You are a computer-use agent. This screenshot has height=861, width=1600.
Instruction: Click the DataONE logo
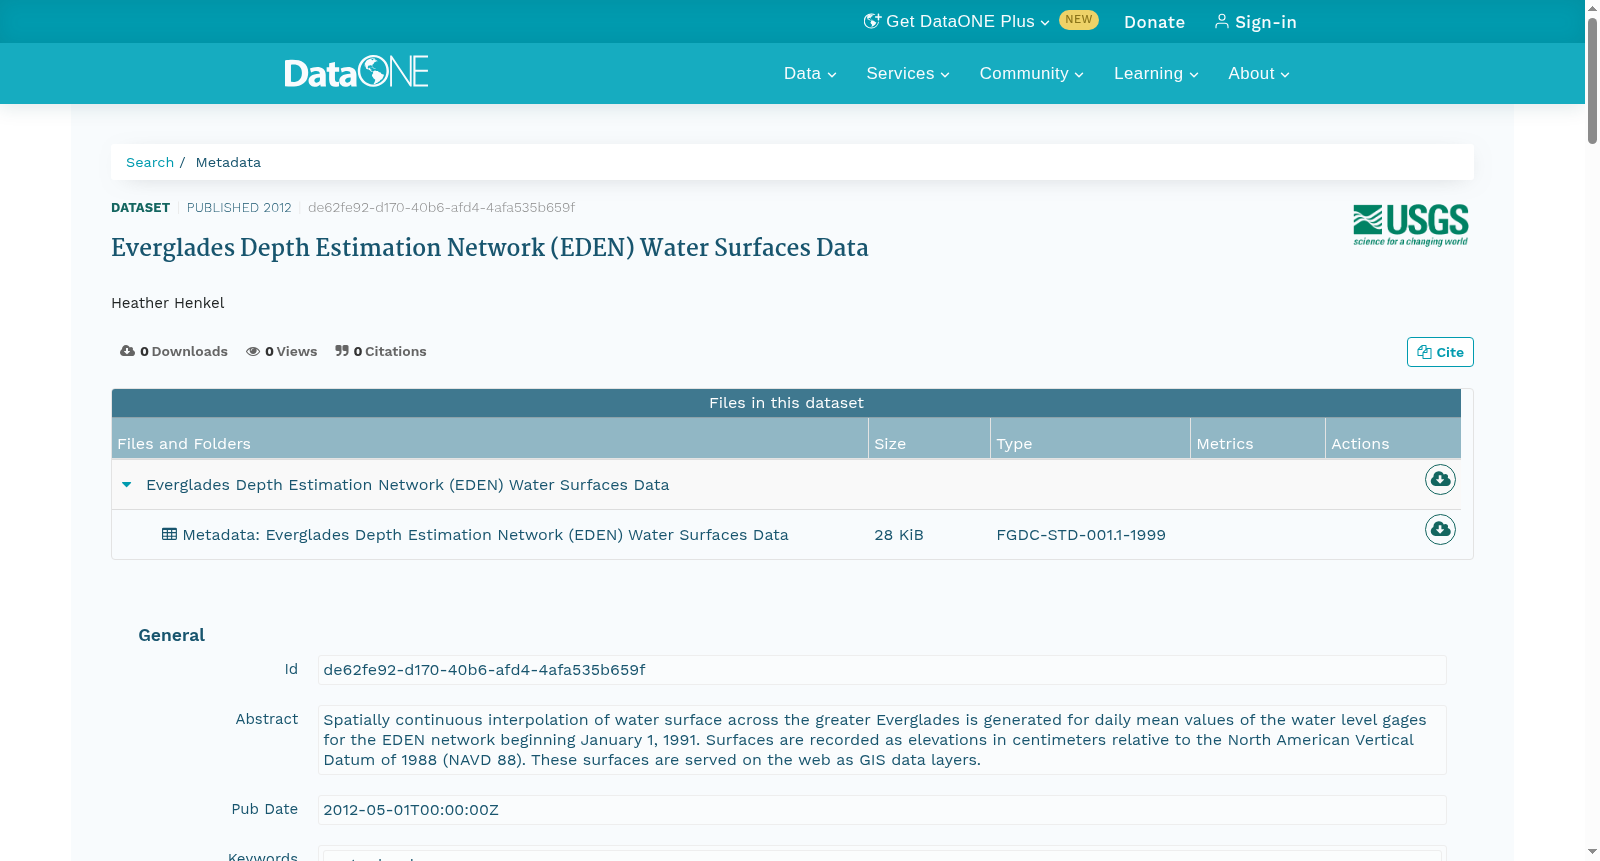[x=356, y=72]
